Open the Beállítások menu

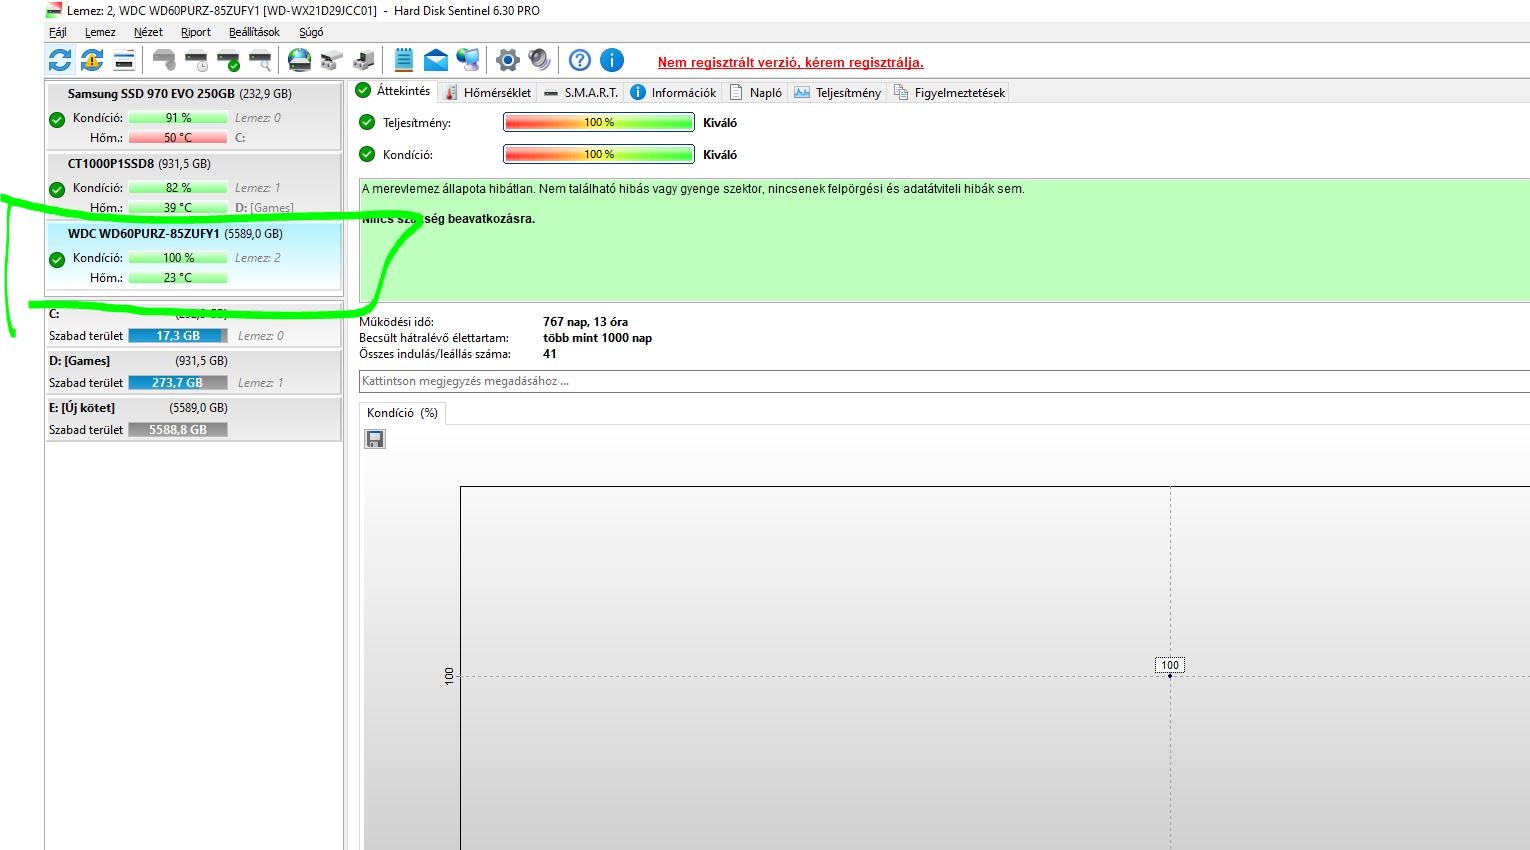tap(254, 32)
